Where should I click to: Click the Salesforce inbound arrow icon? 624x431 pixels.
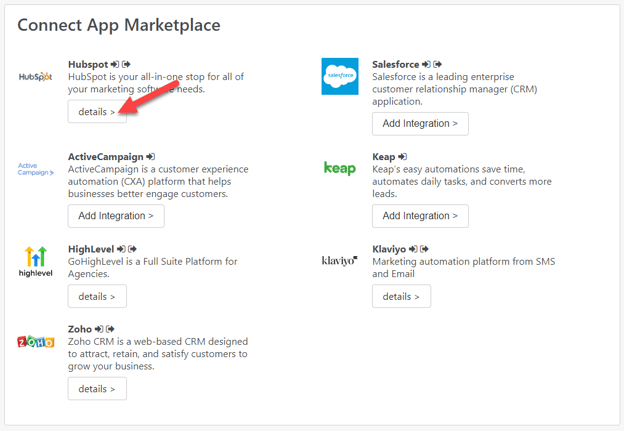click(426, 64)
